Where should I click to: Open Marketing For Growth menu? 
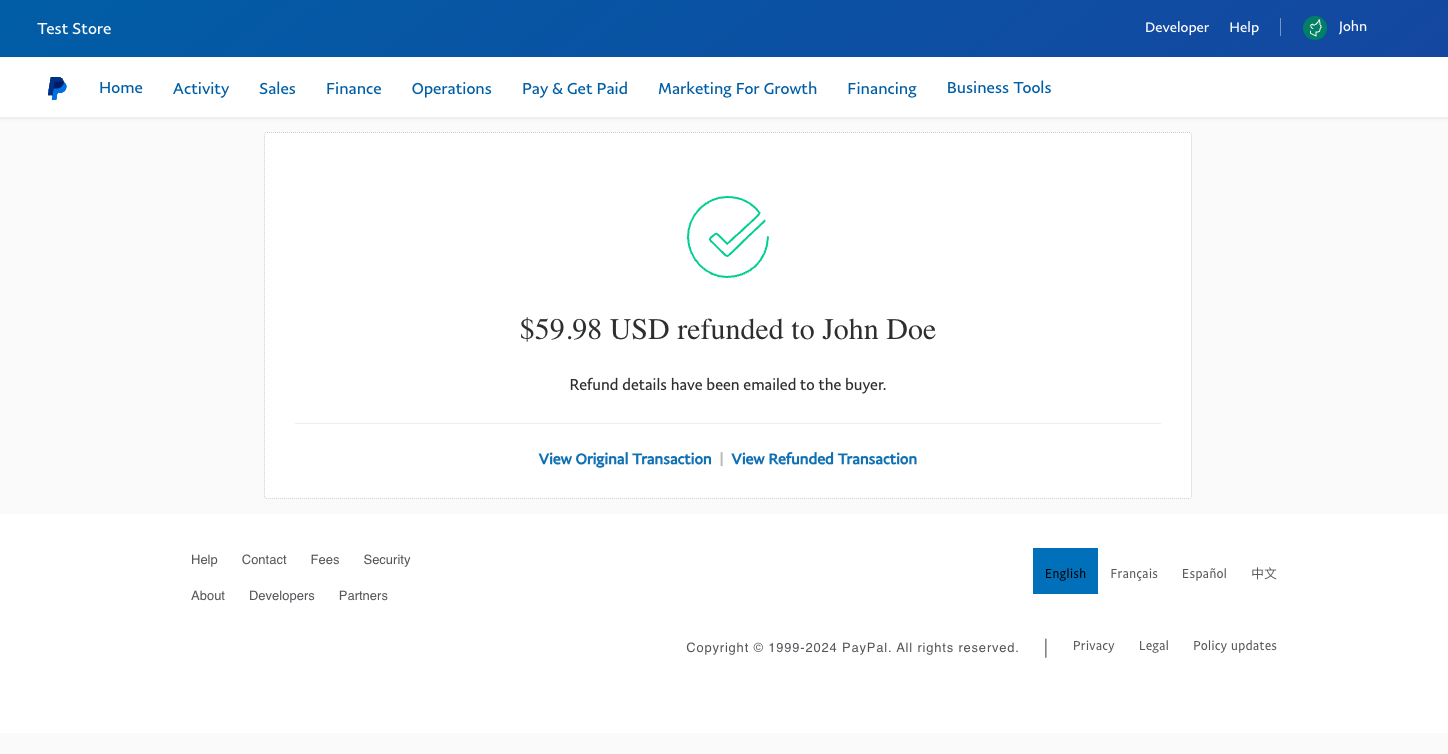(x=737, y=88)
